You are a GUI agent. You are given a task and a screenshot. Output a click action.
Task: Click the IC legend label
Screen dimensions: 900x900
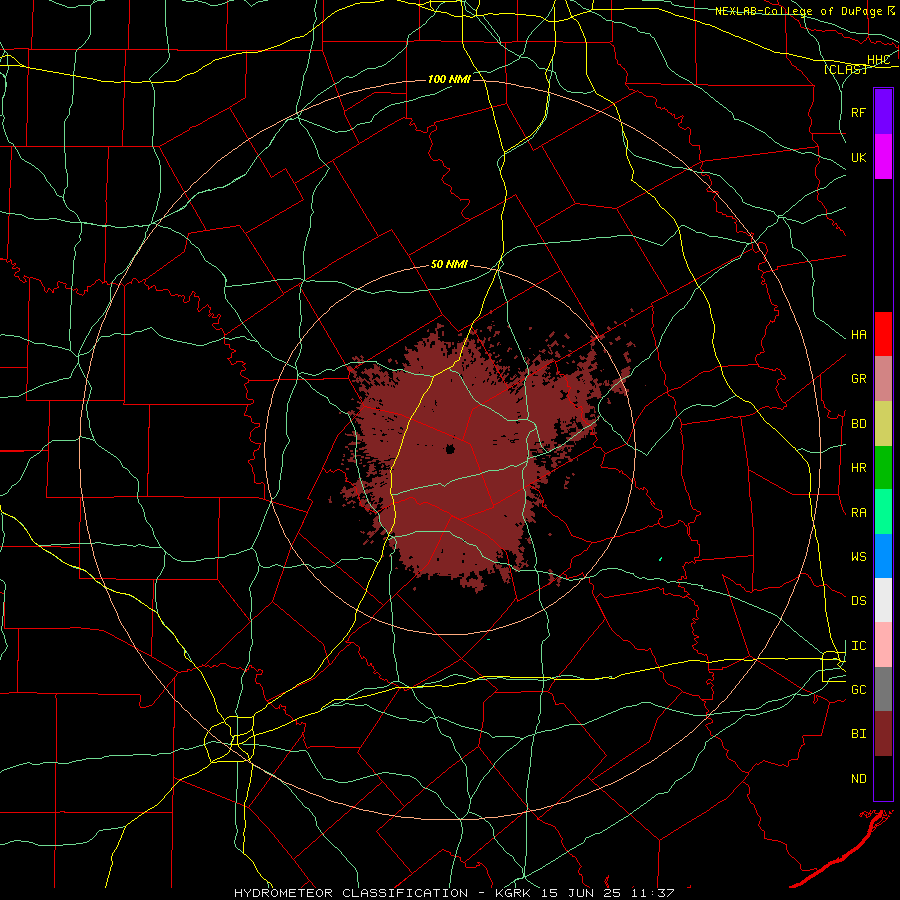858,646
